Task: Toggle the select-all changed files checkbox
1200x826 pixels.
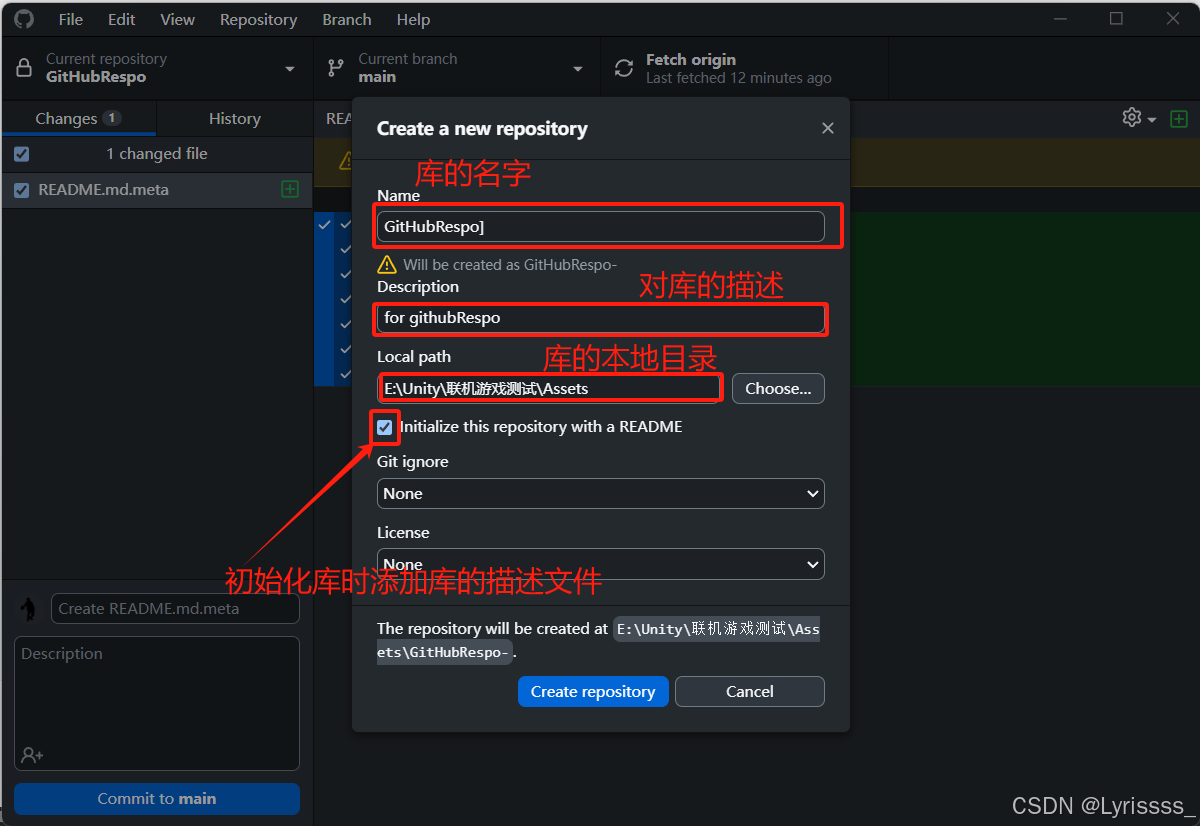Action: (22, 154)
